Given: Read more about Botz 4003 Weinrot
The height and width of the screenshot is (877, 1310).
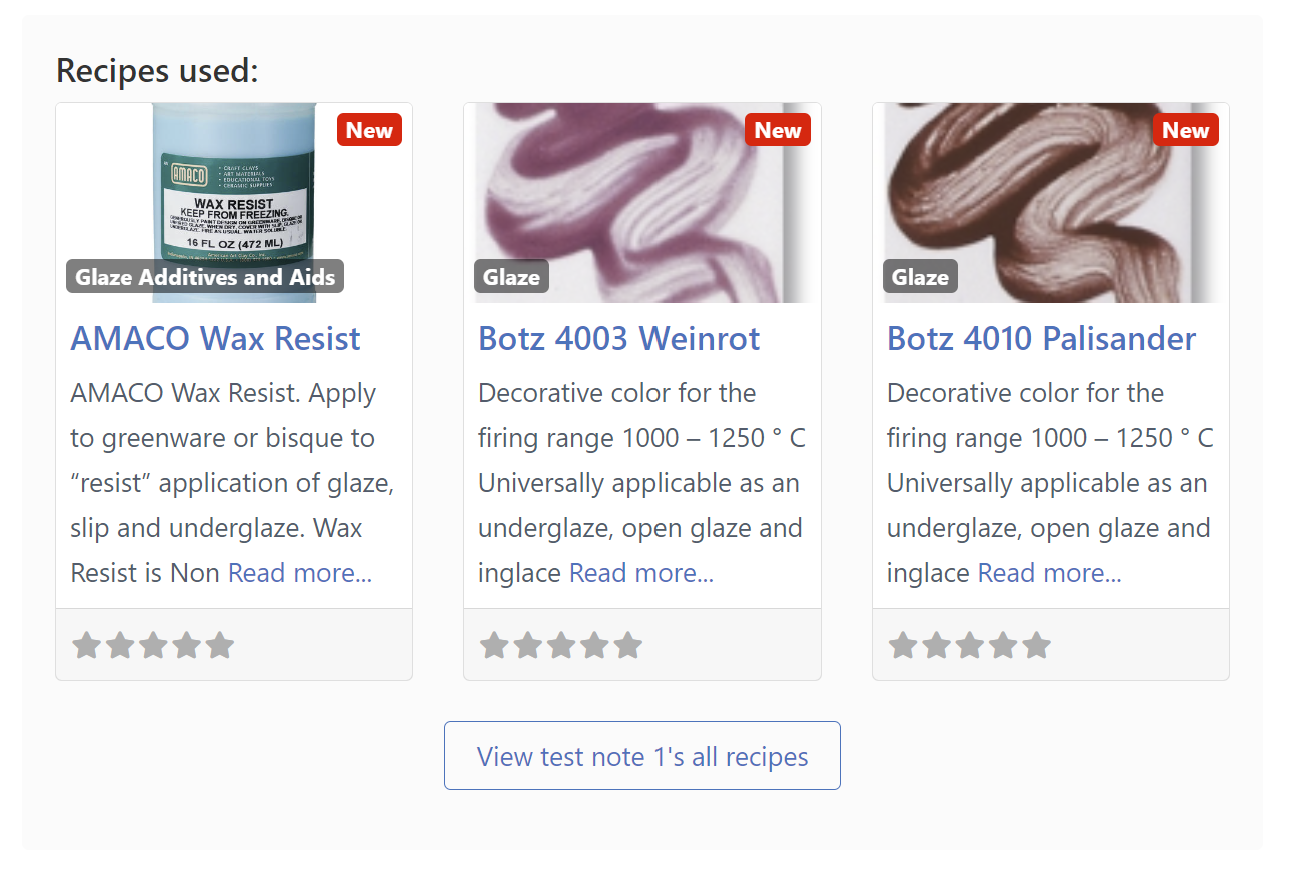Looking at the screenshot, I should 641,573.
